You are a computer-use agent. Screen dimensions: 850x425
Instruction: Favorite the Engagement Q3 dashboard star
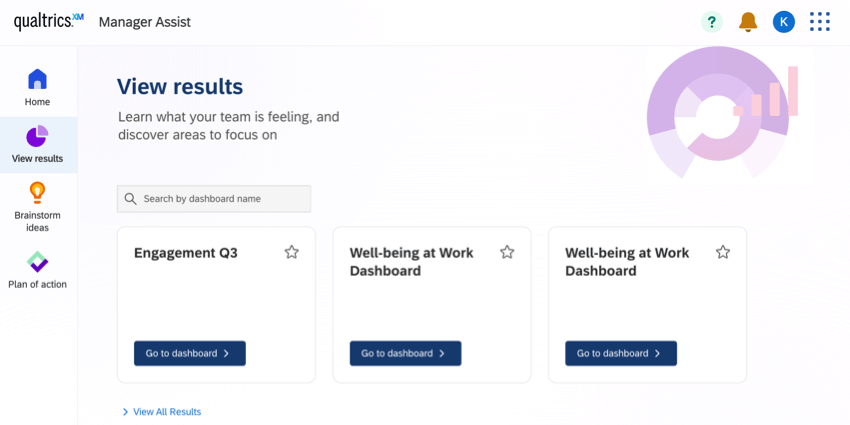[x=292, y=252]
